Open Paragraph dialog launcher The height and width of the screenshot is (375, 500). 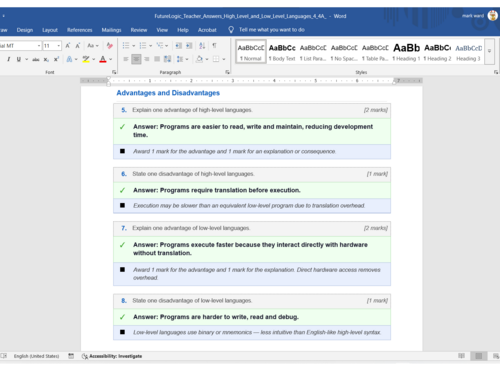tap(227, 72)
